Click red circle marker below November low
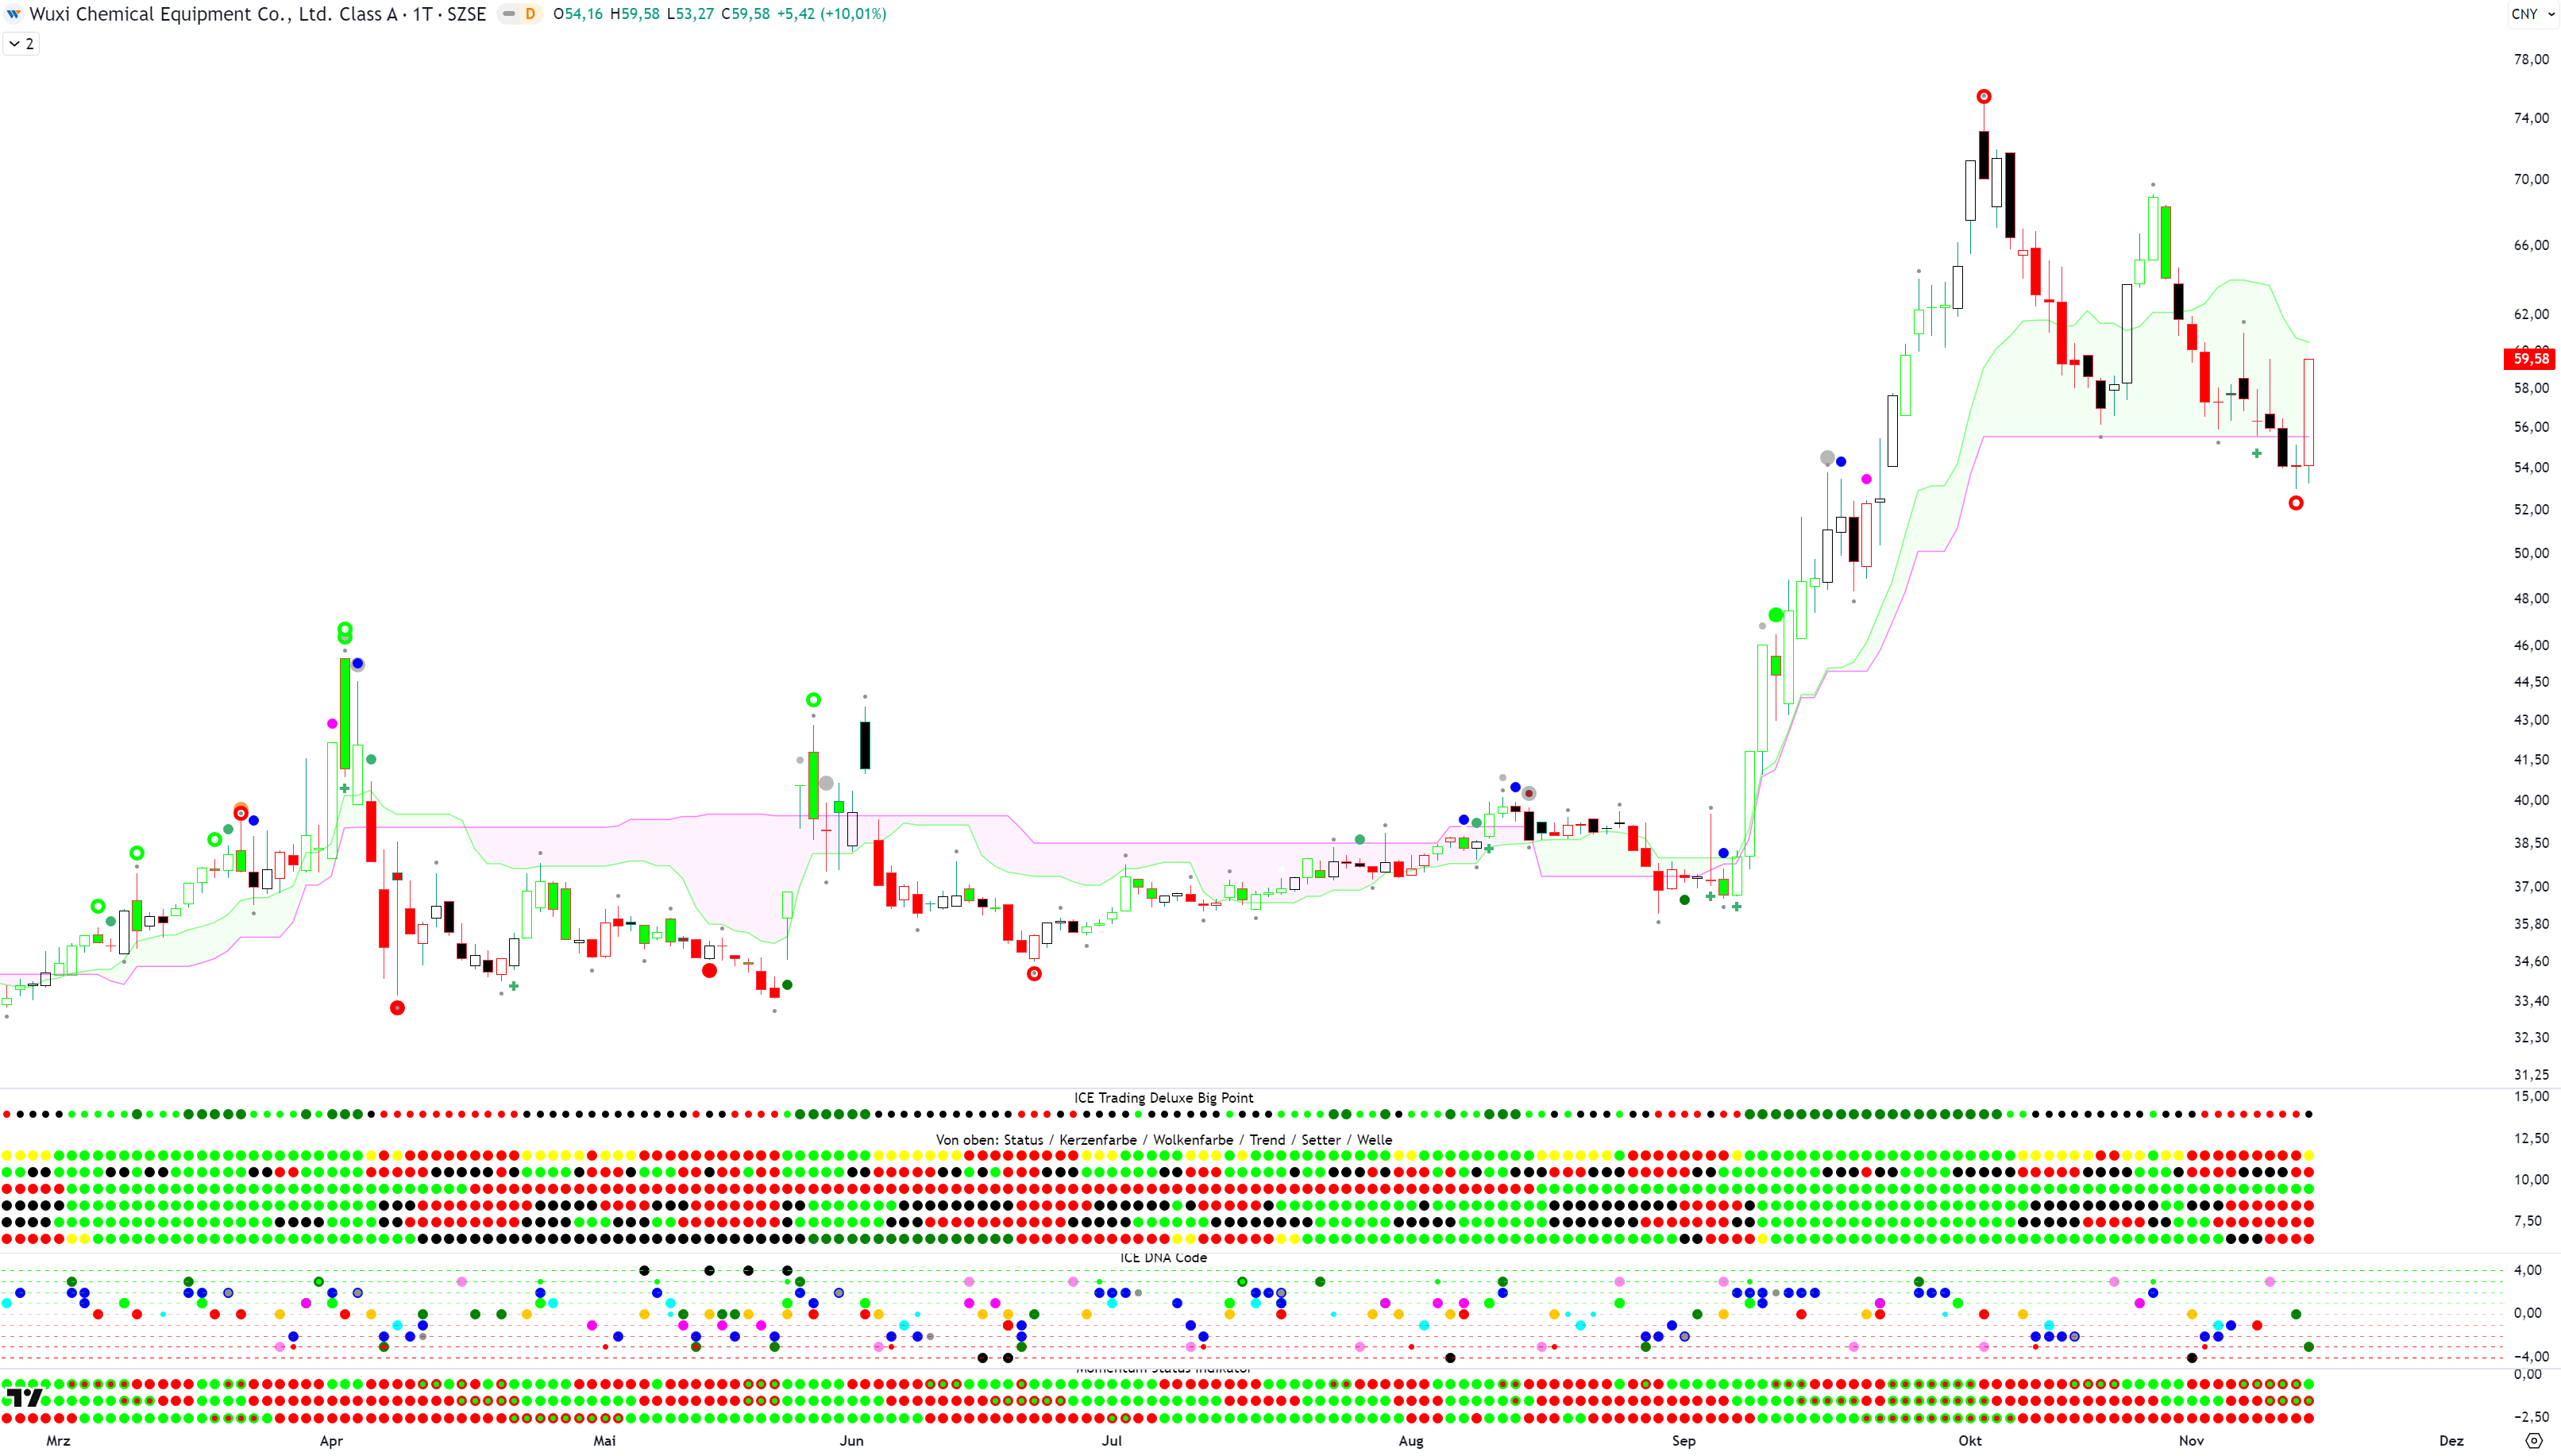The image size is (2561, 1456). click(2295, 503)
